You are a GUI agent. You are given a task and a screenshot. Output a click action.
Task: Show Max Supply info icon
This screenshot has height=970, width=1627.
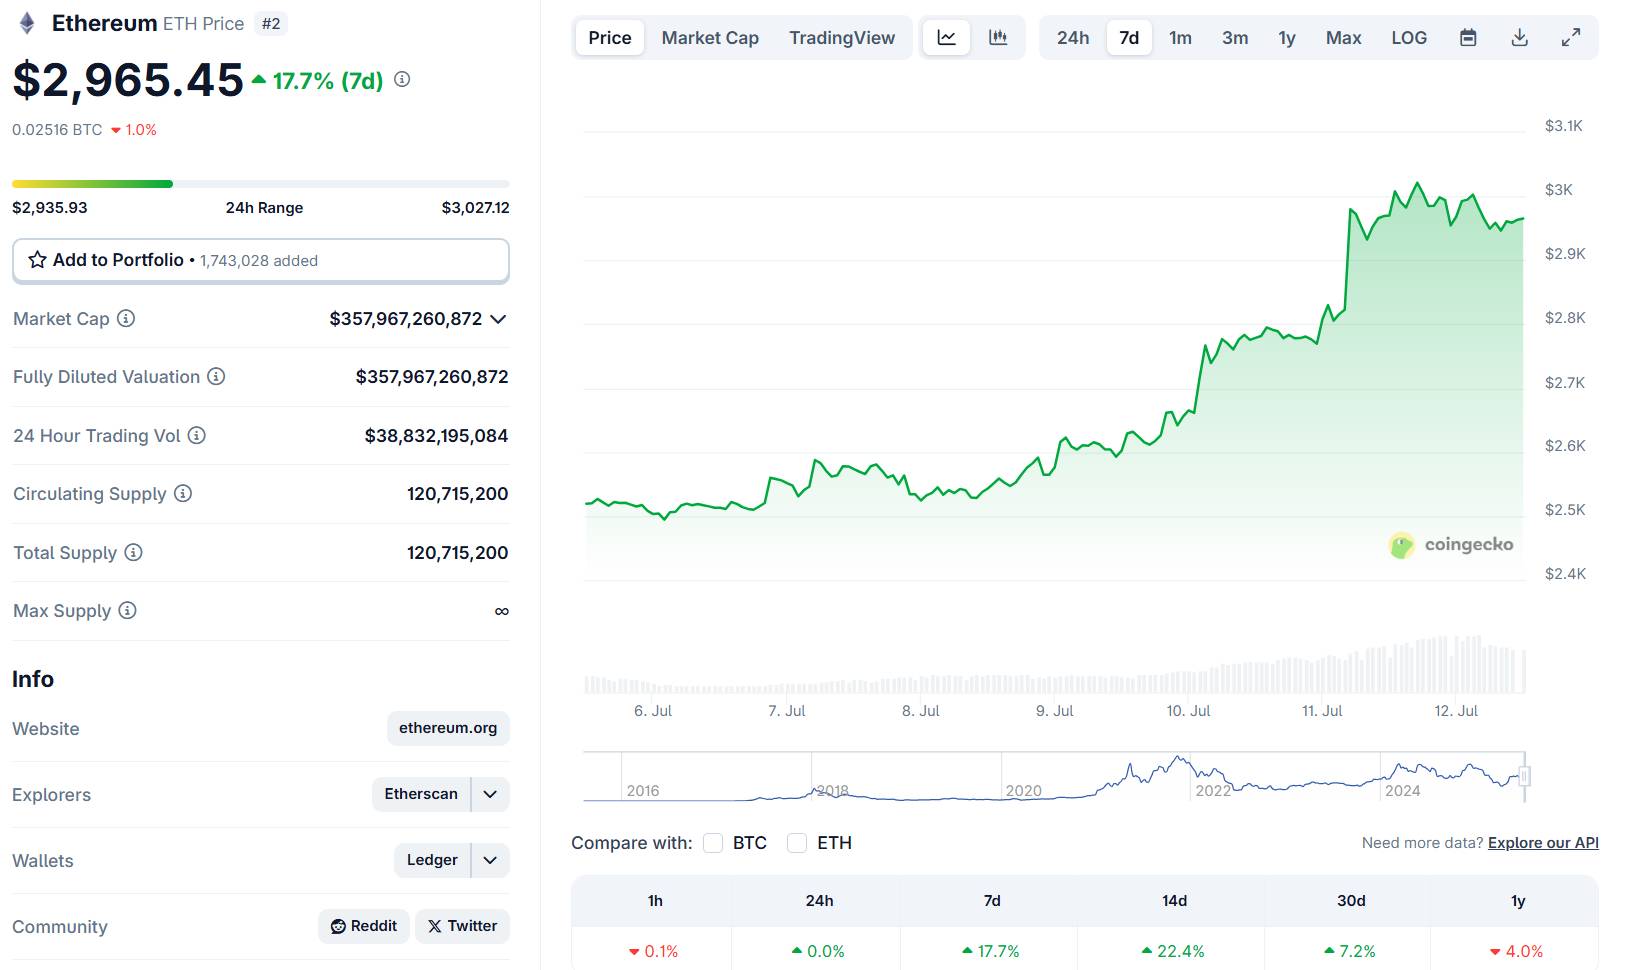point(127,610)
